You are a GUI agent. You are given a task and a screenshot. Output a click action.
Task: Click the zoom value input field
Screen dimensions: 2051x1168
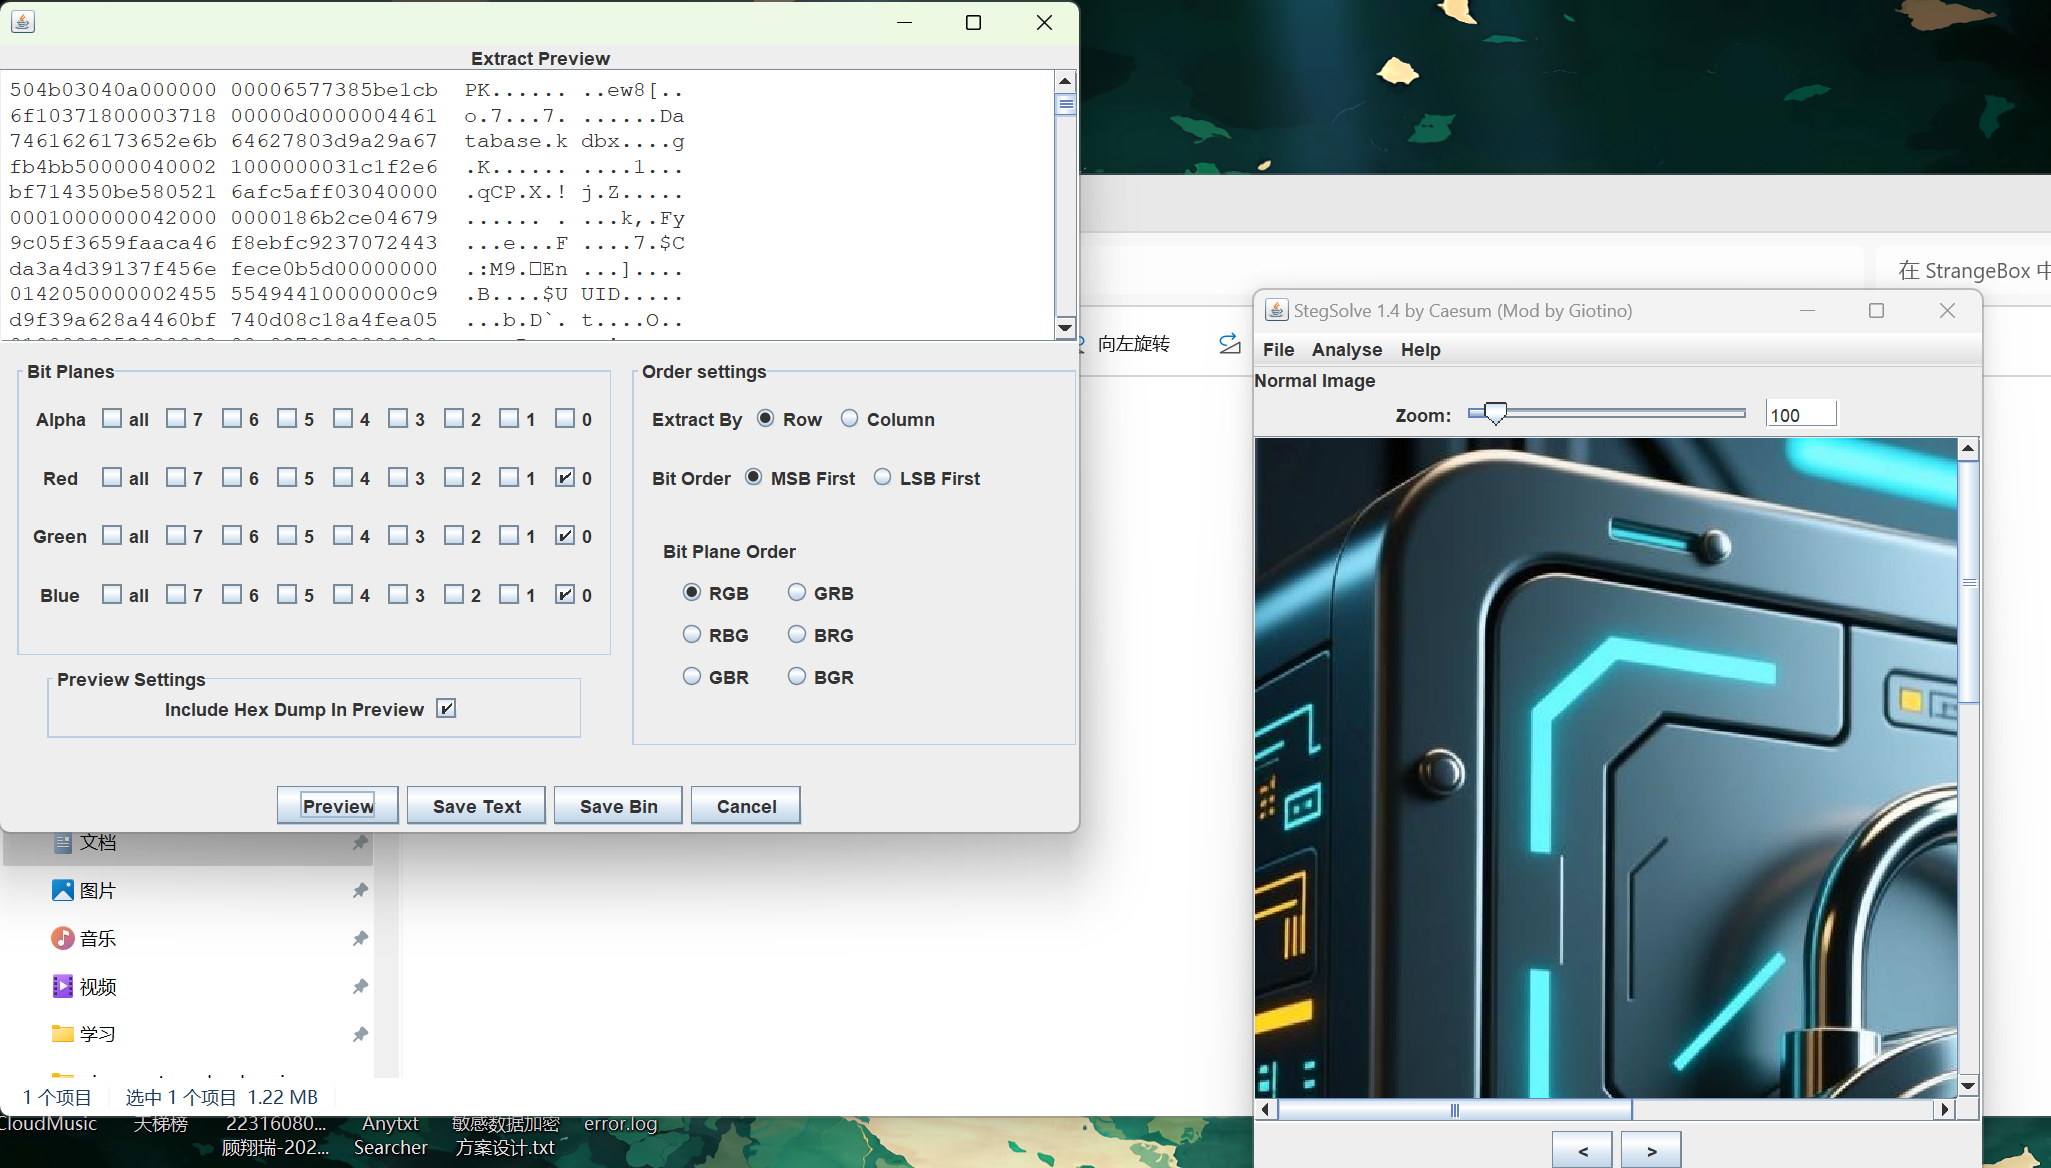(x=1800, y=414)
